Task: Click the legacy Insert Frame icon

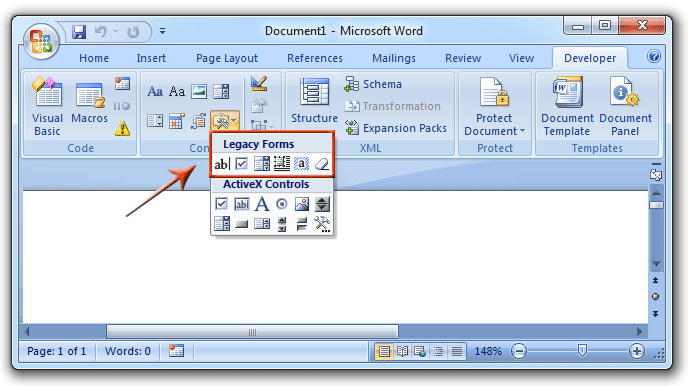Action: tap(282, 164)
